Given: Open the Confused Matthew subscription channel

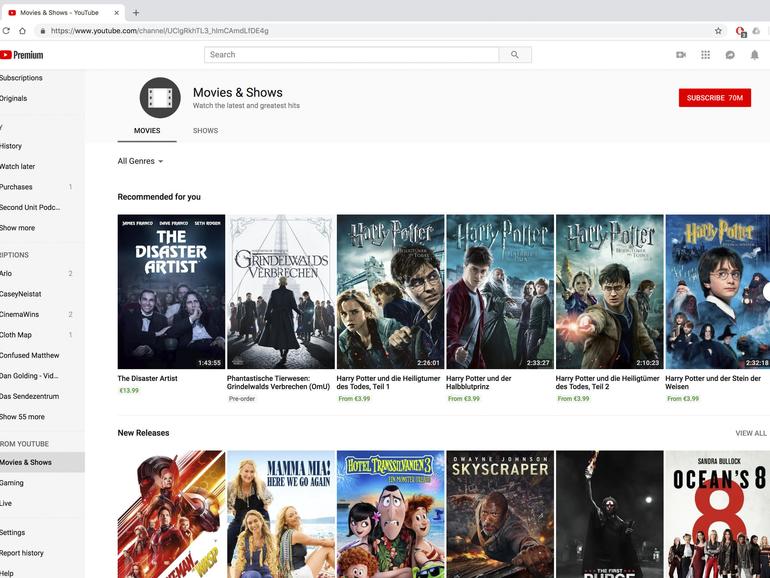Looking at the screenshot, I should (29, 356).
